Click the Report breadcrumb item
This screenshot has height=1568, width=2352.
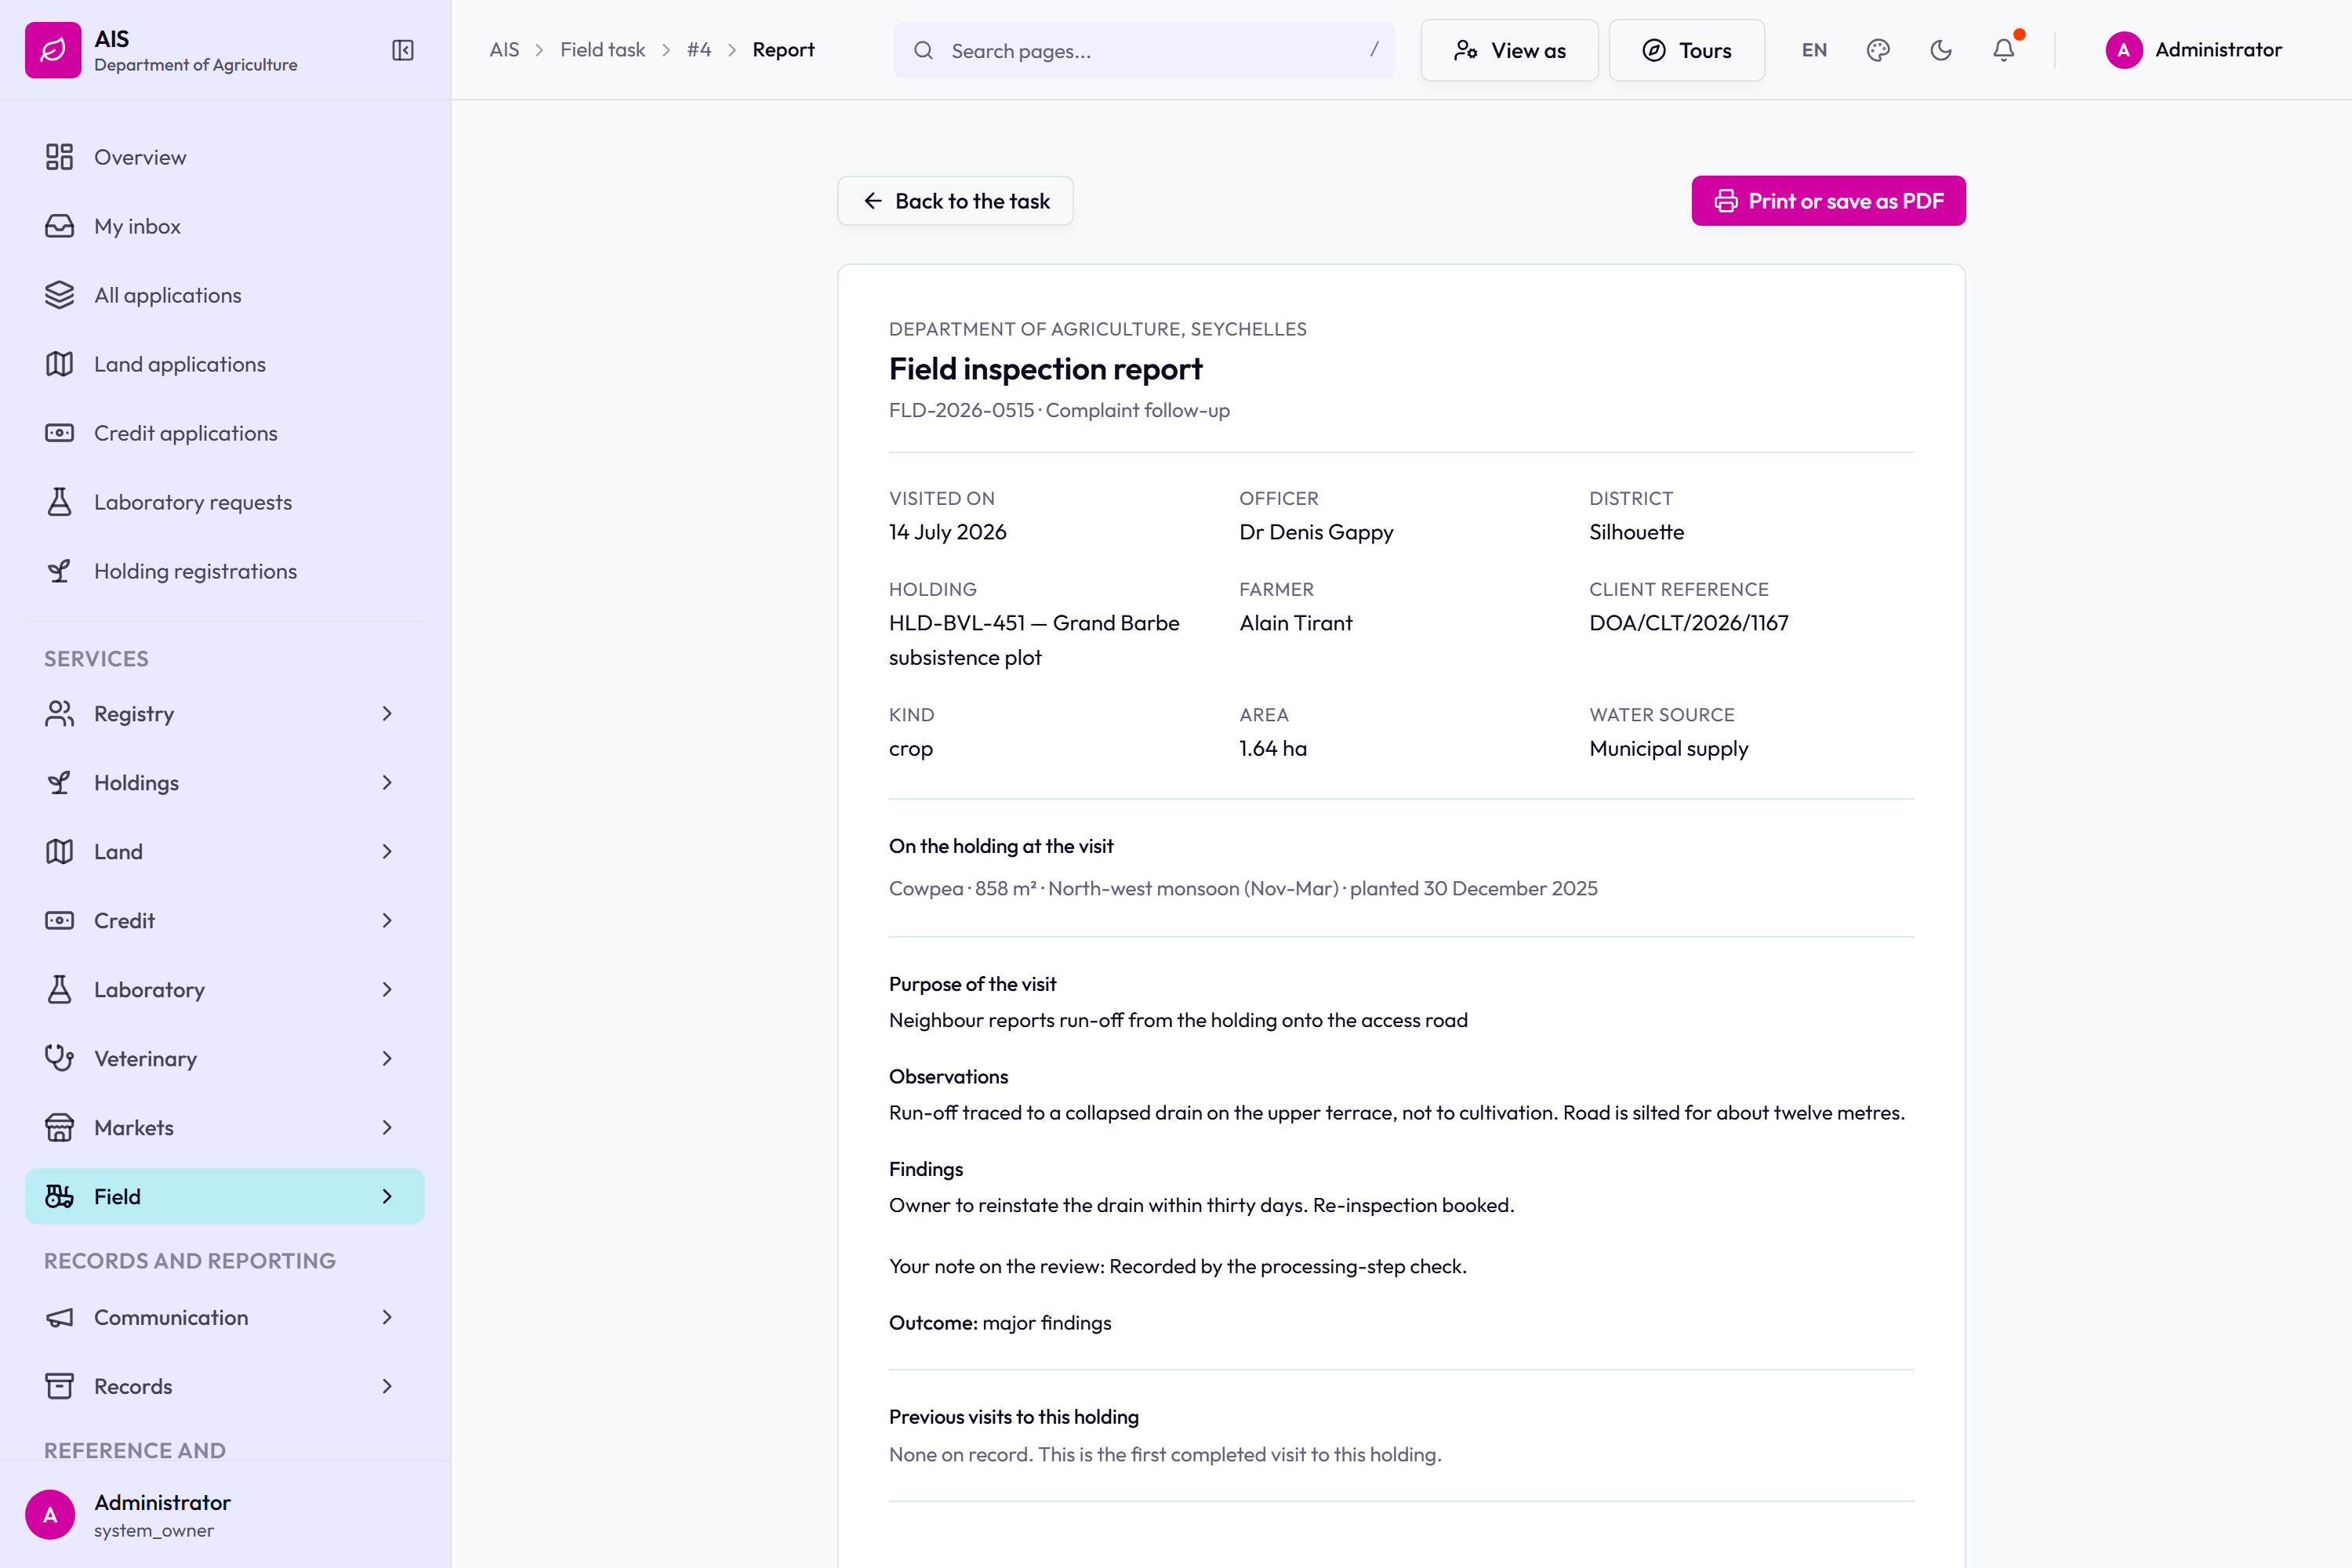(783, 50)
